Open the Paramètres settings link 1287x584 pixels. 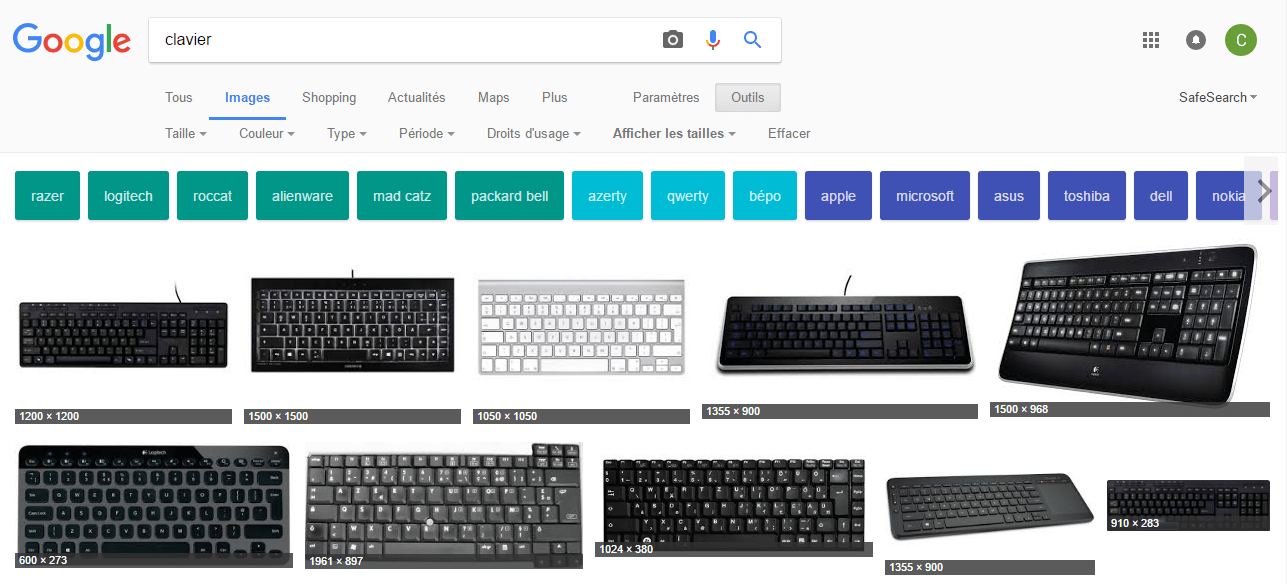[x=666, y=98]
